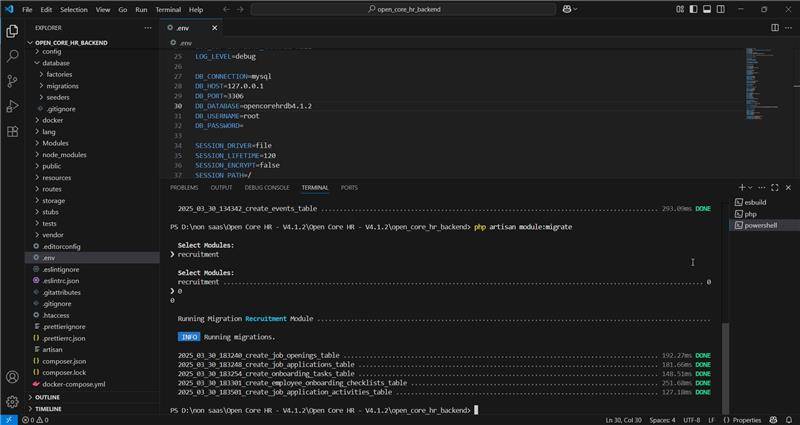Toggle panel visibility layout button

tap(707, 9)
